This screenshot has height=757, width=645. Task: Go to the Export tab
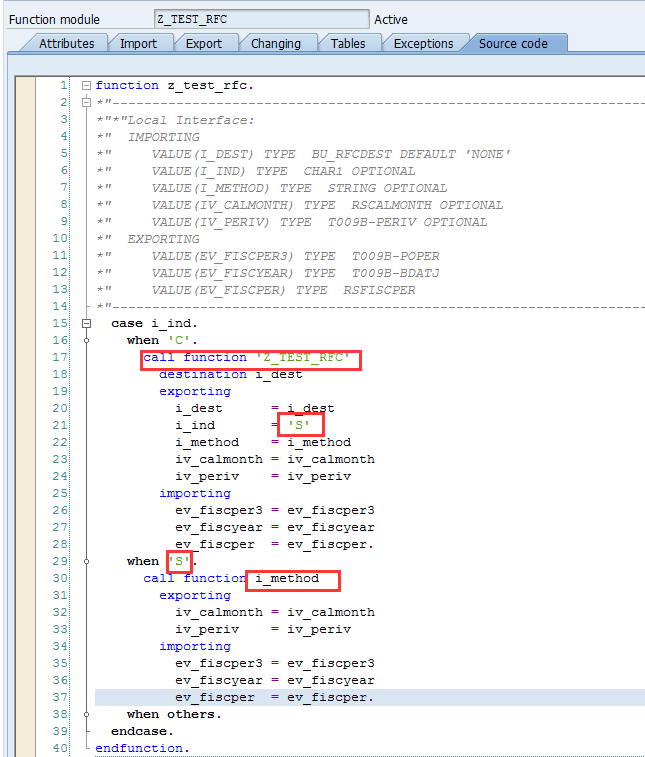pos(204,43)
